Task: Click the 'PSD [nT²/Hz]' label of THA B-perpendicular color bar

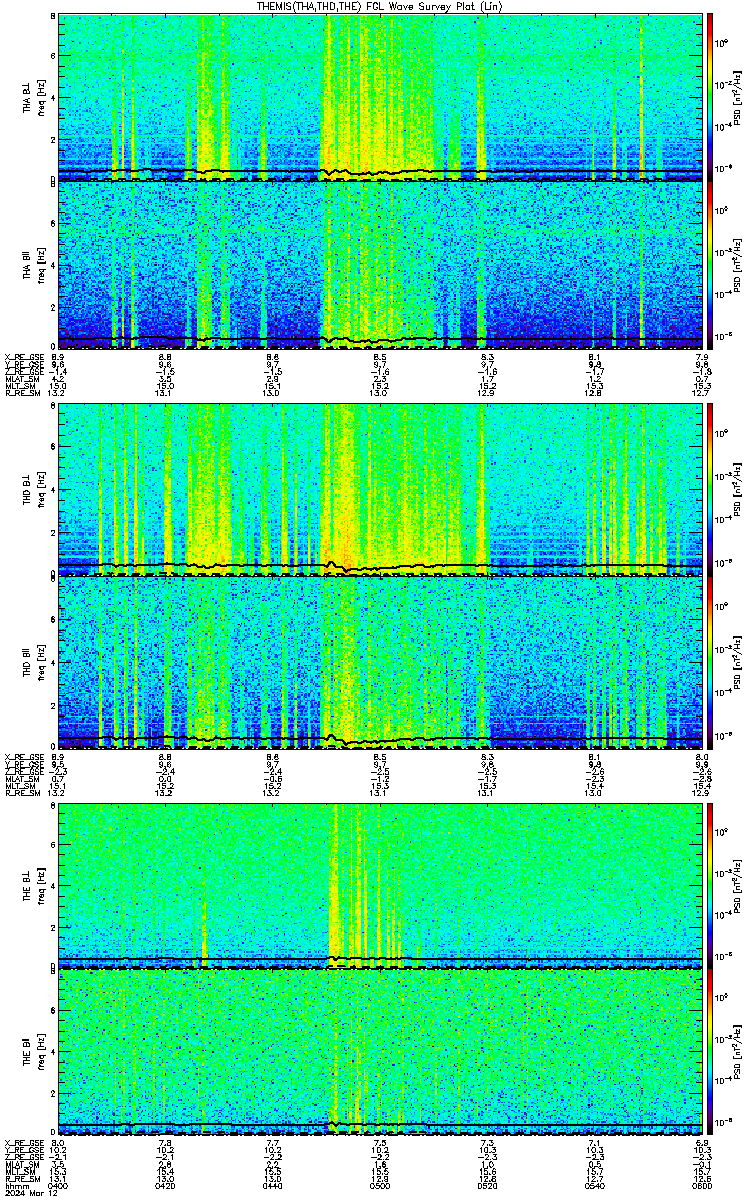Action: (735, 97)
